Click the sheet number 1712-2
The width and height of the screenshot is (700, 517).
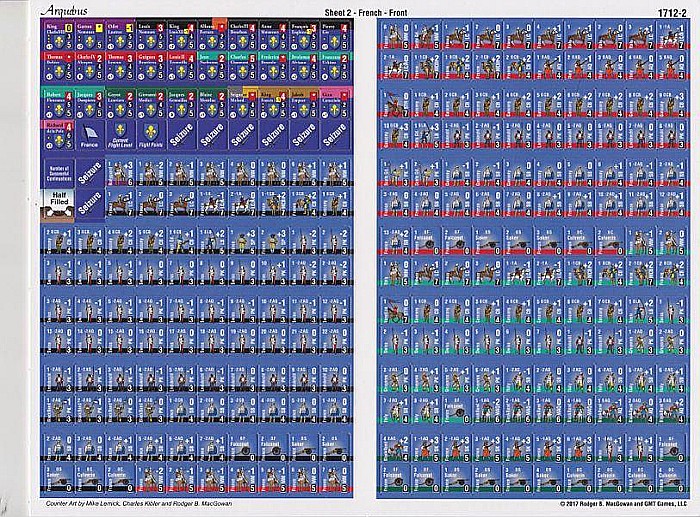[x=672, y=13]
